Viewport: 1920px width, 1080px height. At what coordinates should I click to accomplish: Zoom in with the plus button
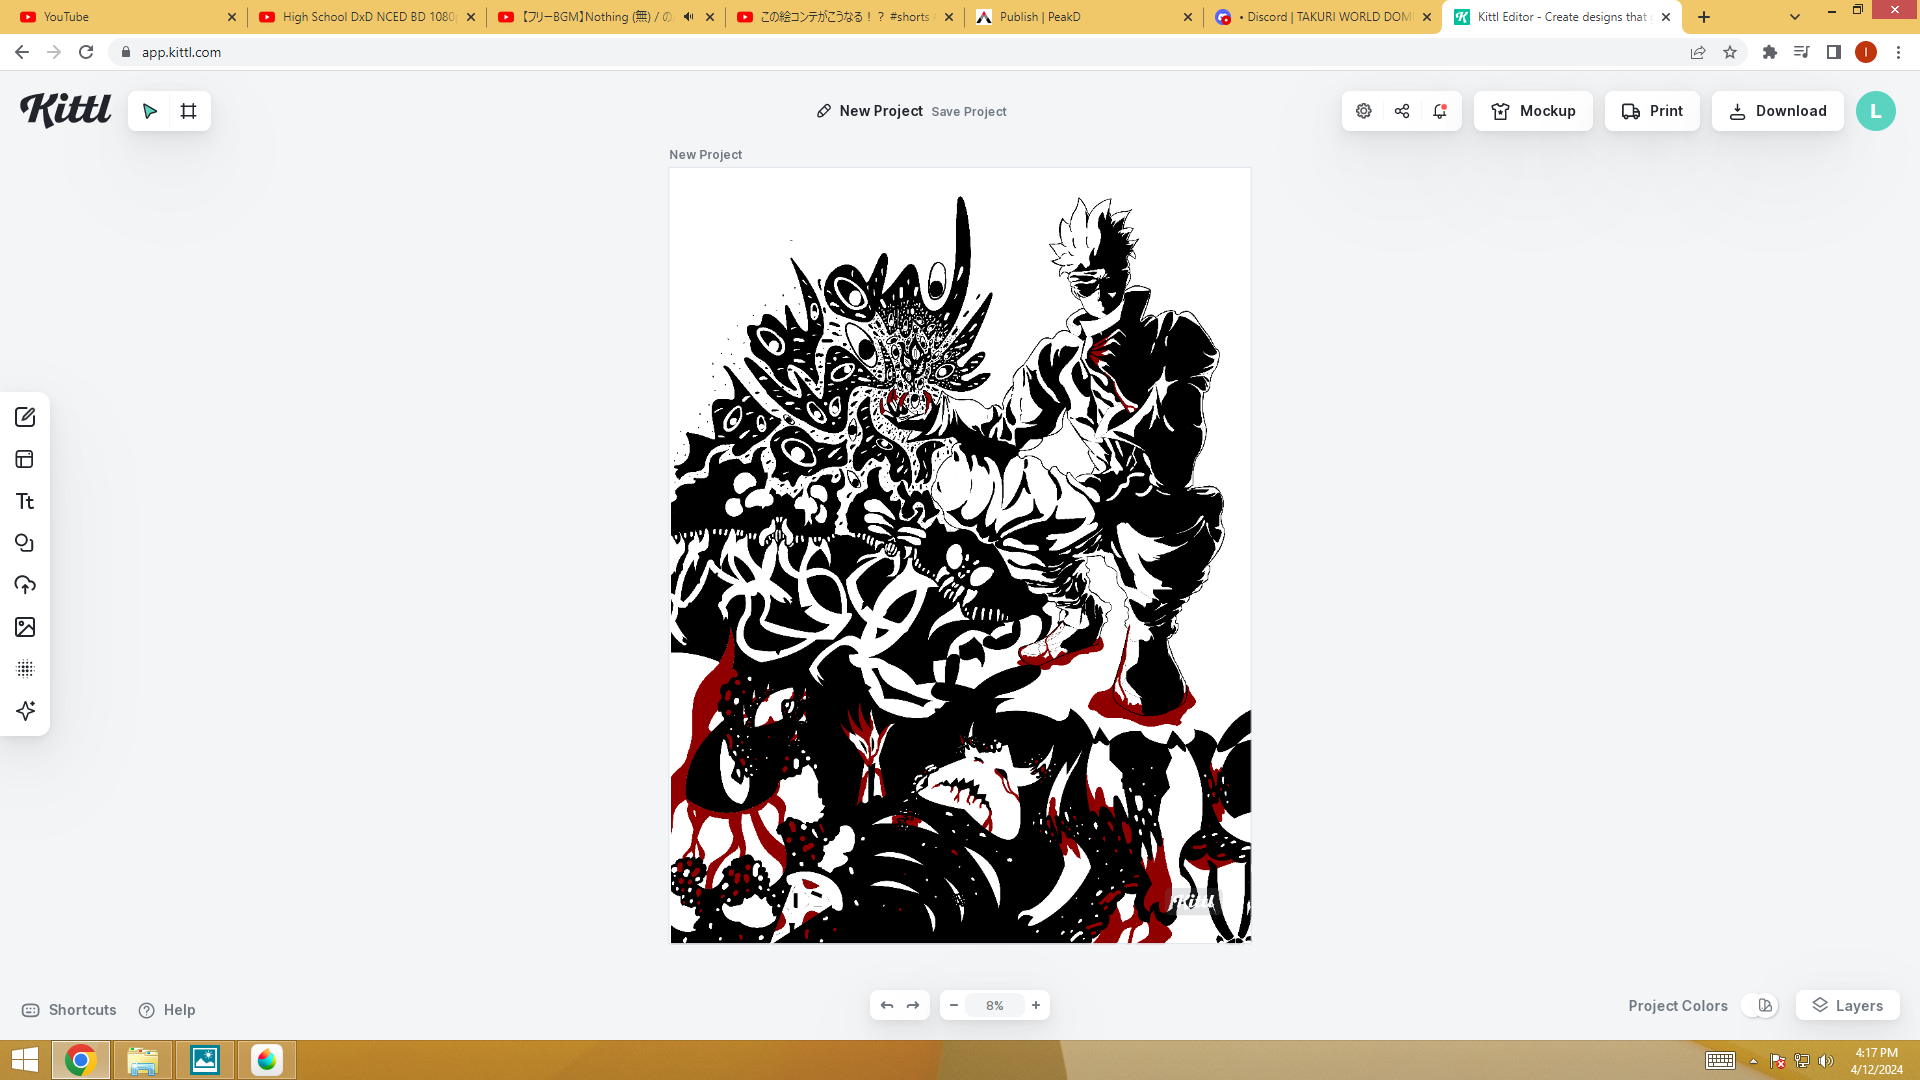[x=1036, y=1005]
